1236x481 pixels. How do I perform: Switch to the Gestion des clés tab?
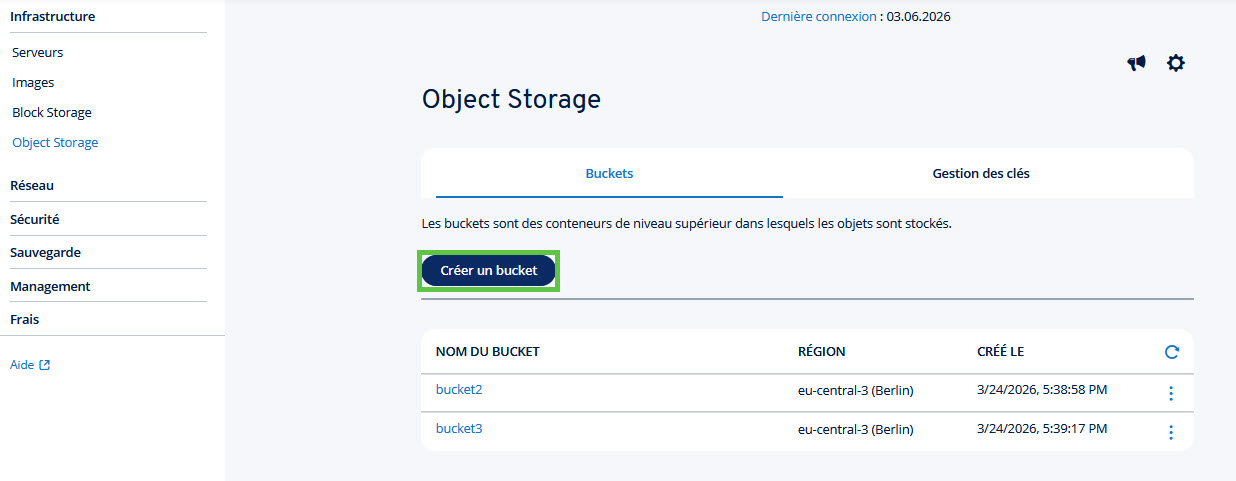[981, 173]
